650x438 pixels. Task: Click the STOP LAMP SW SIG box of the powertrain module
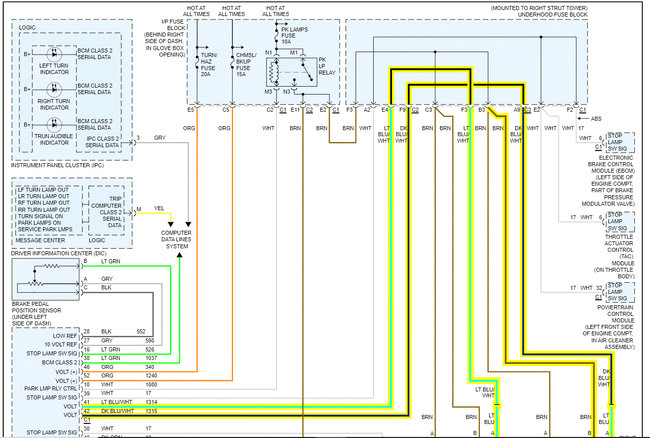[620, 292]
